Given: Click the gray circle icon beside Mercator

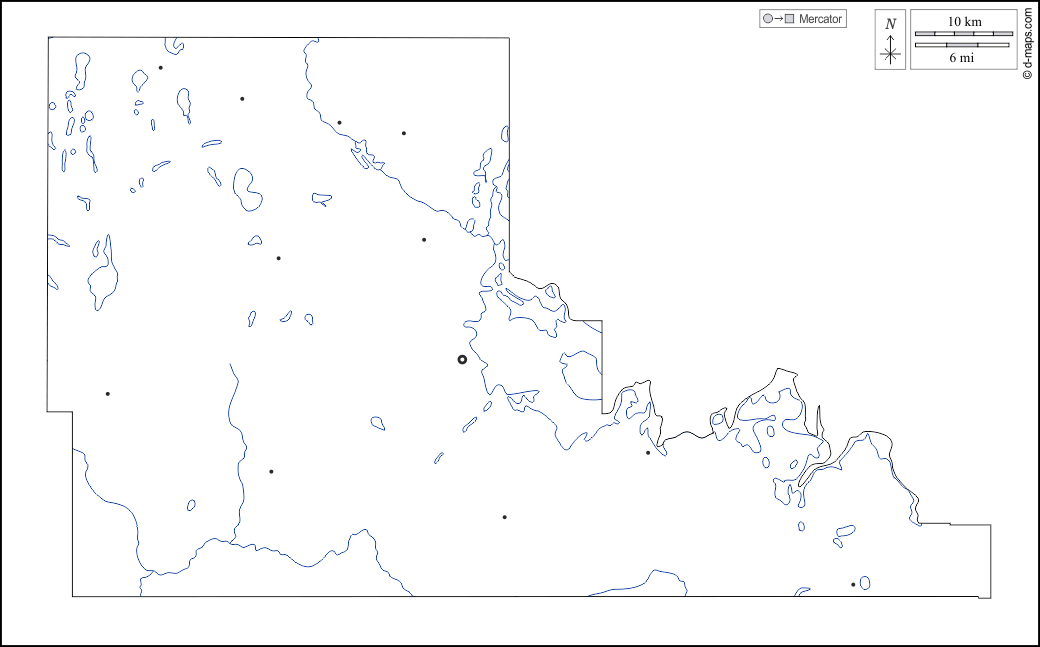Looking at the screenshot, I should 767,19.
